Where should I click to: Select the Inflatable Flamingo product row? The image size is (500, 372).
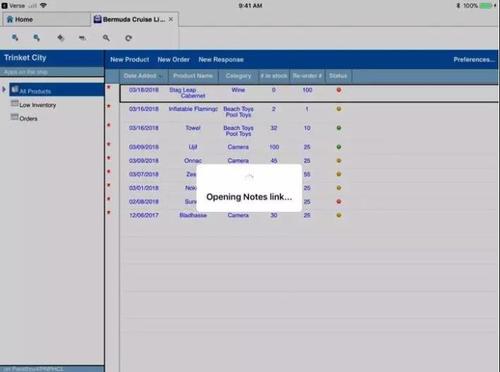(x=309, y=112)
